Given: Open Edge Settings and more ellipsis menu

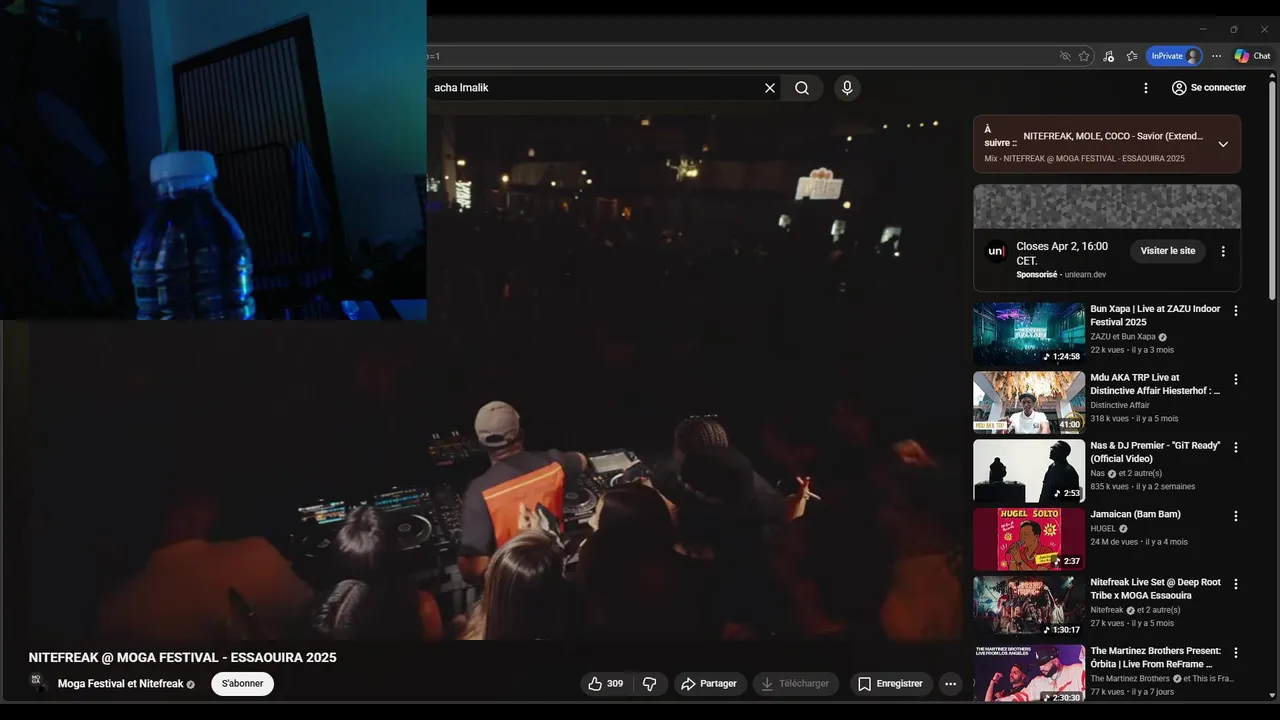Looking at the screenshot, I should point(1216,56).
